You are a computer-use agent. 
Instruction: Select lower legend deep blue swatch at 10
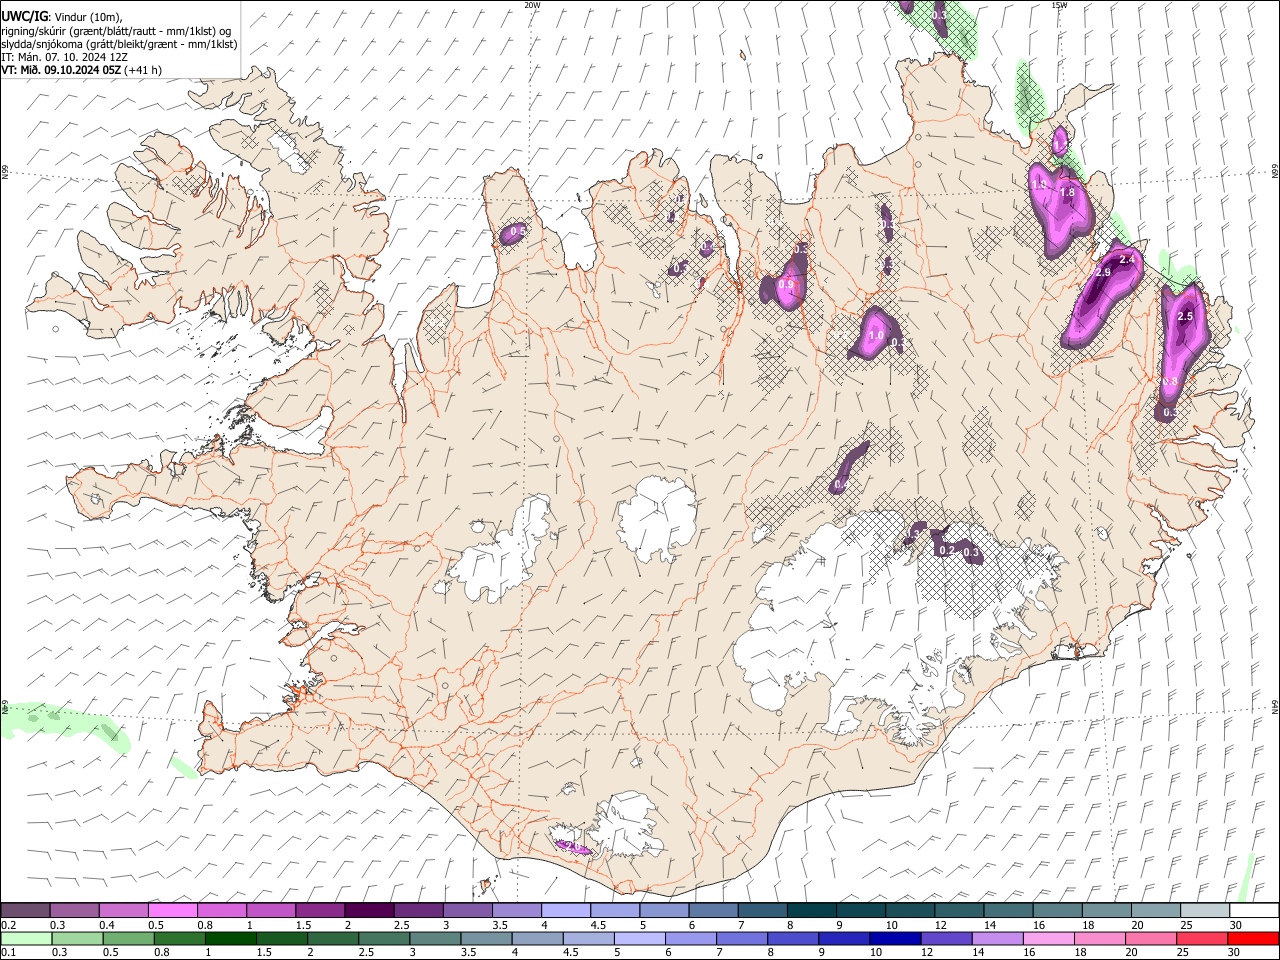894,938
